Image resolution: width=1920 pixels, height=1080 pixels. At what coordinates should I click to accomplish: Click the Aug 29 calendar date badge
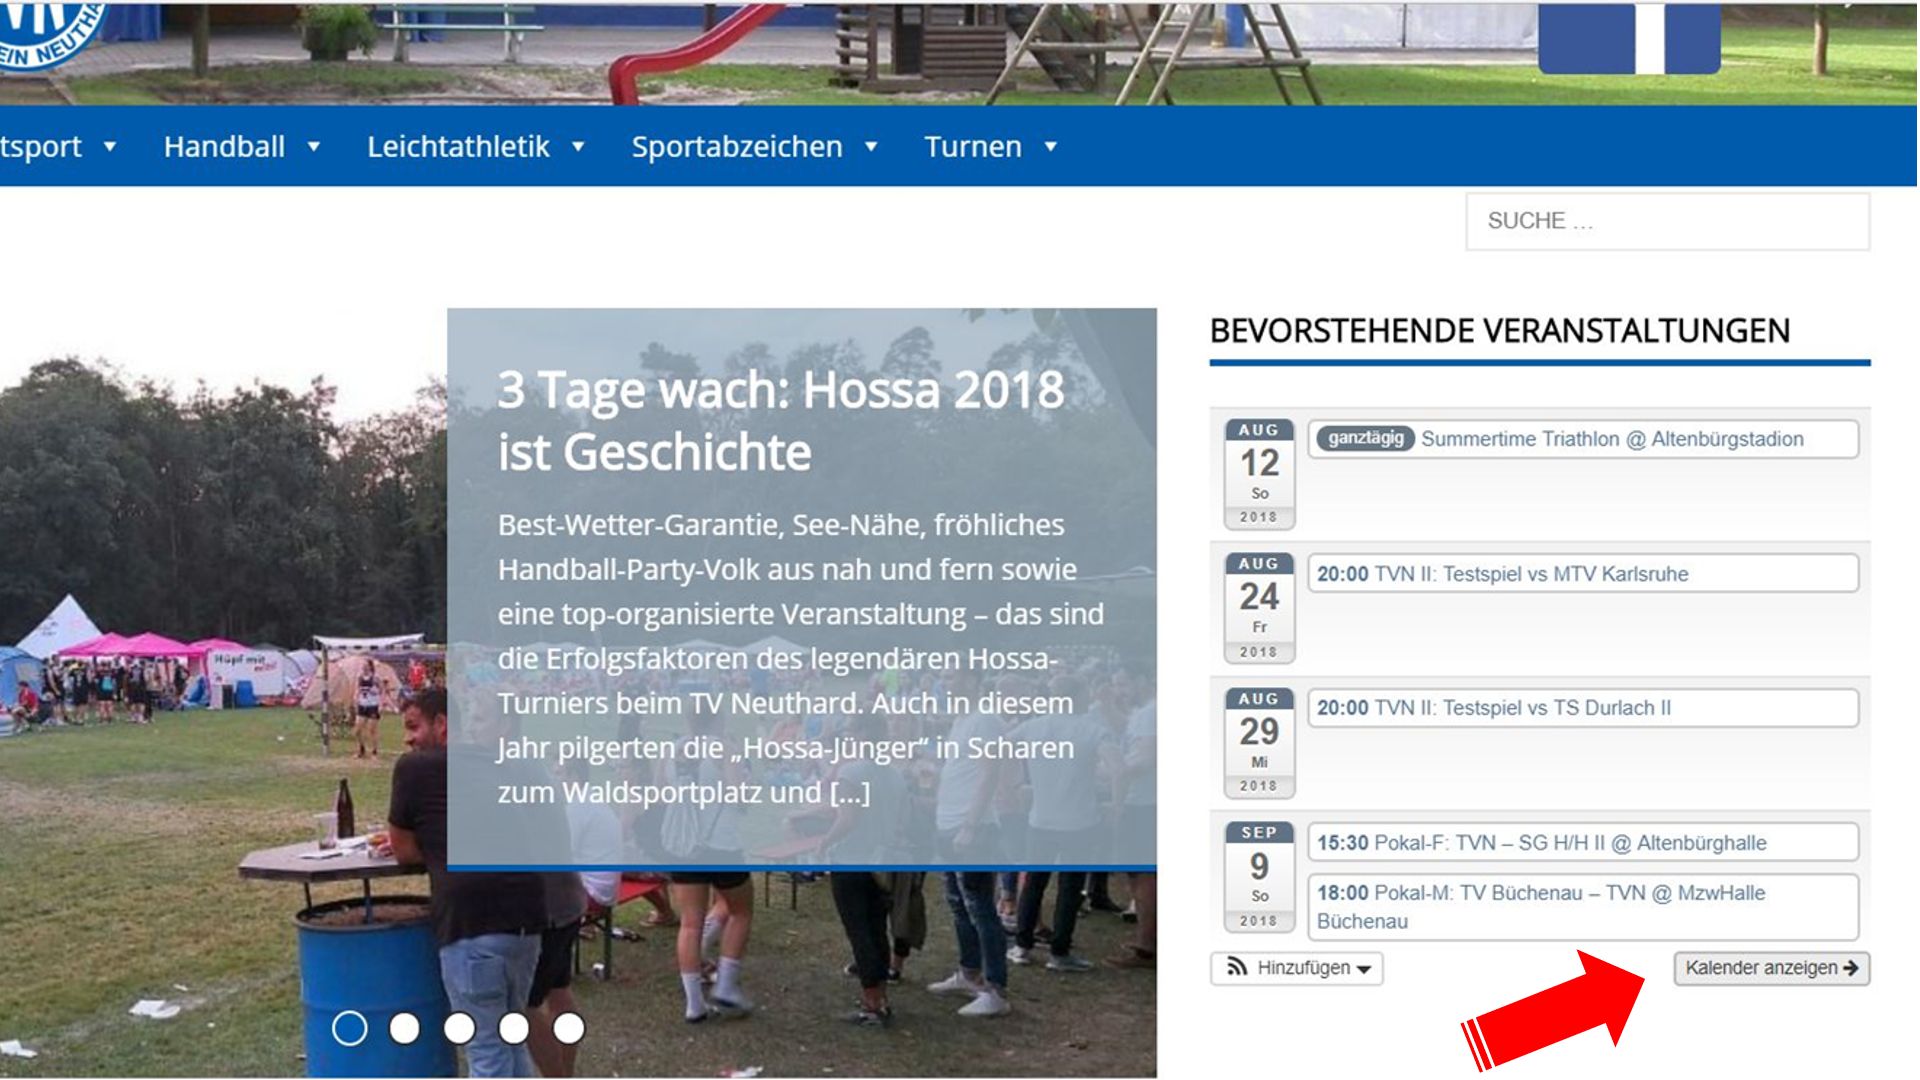(x=1260, y=742)
